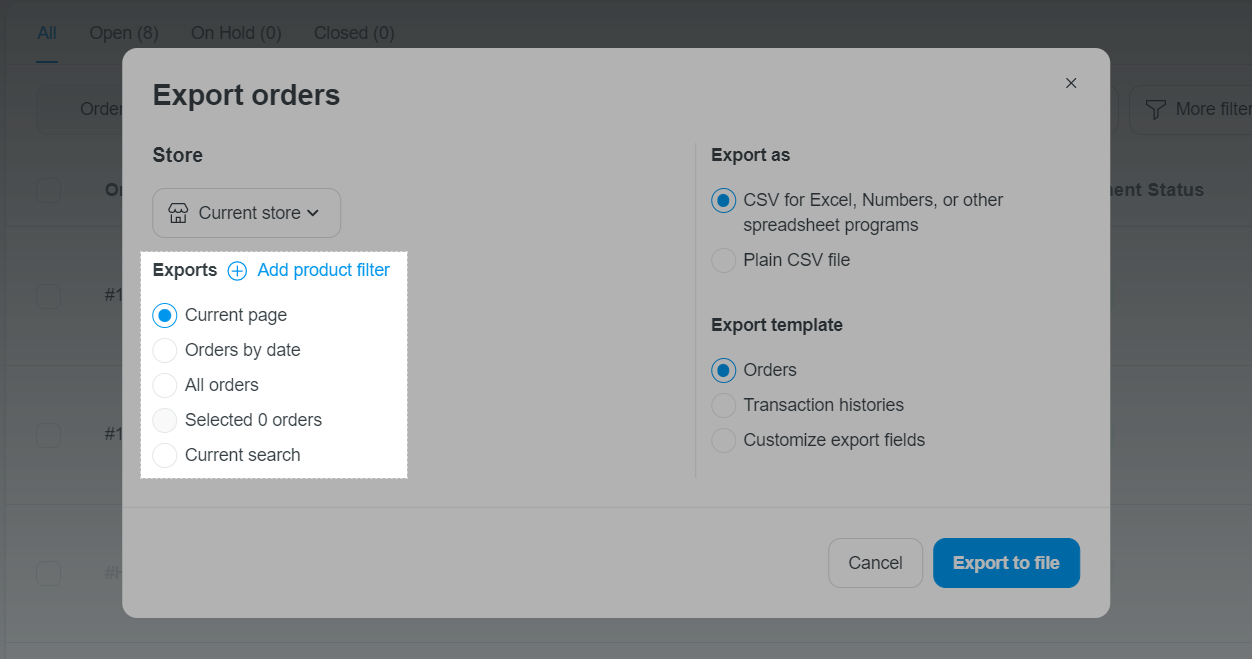Click the Export to file button
This screenshot has height=659, width=1252.
[1006, 563]
